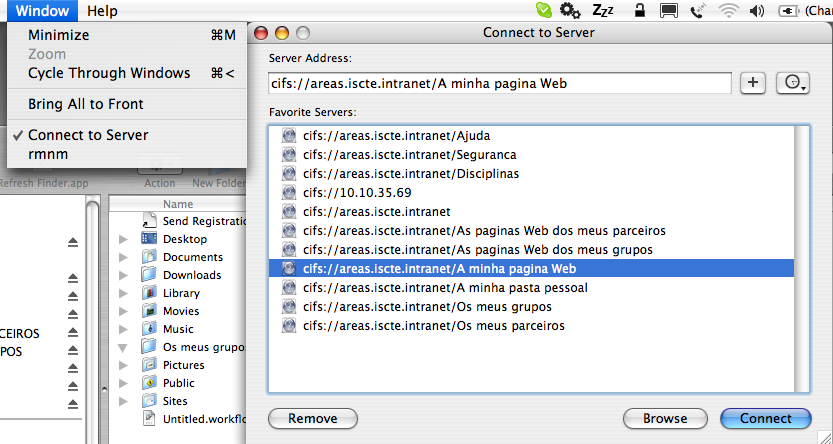Open the gears menu bar icon
Screen dimensions: 833x444
[570, 10]
